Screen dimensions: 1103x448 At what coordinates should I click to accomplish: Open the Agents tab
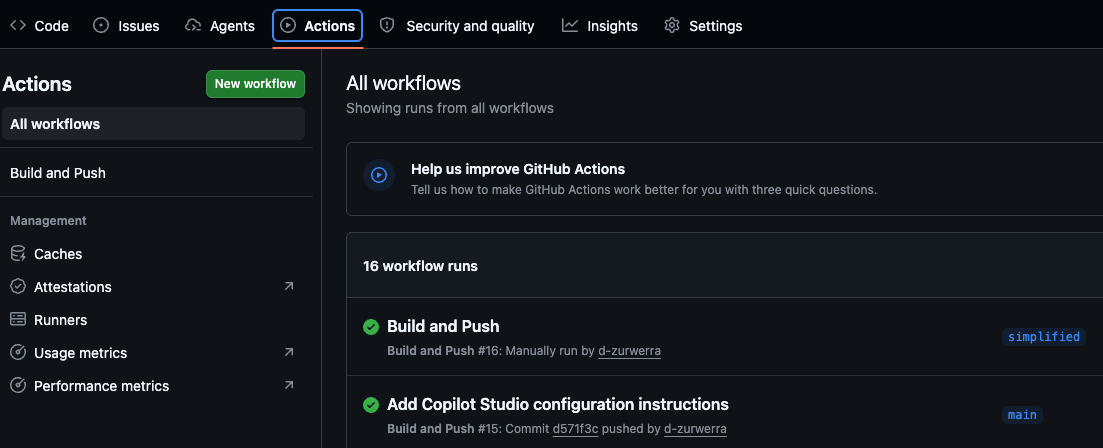point(219,26)
